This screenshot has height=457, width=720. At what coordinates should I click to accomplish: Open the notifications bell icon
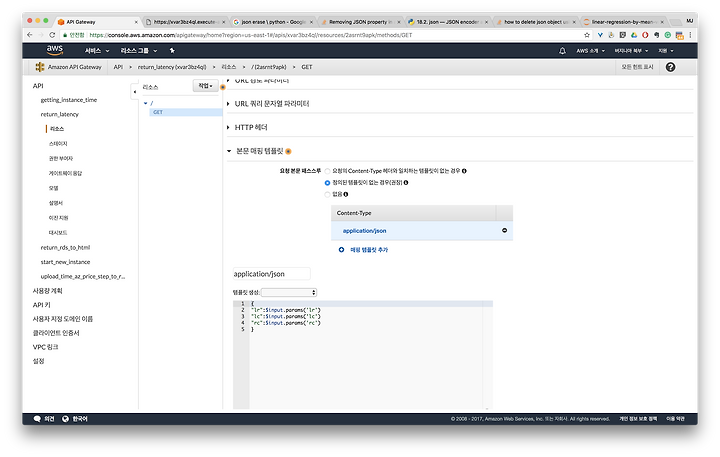point(562,51)
